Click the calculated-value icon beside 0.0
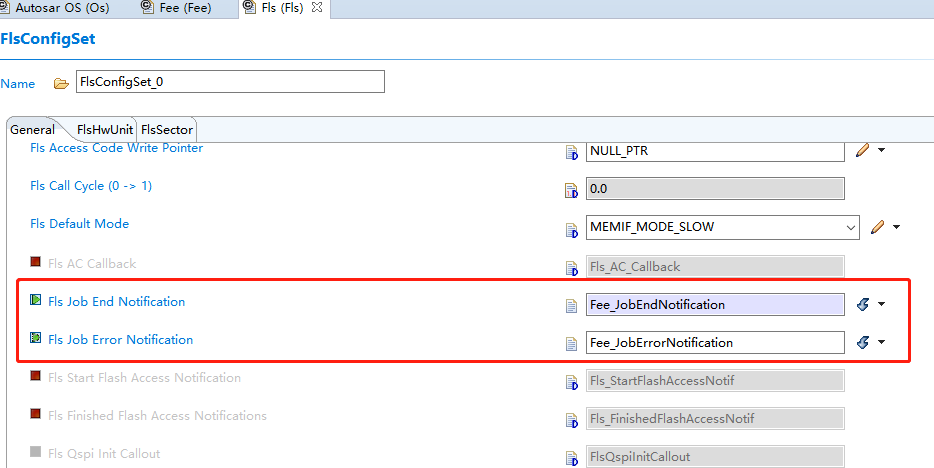 coord(571,191)
